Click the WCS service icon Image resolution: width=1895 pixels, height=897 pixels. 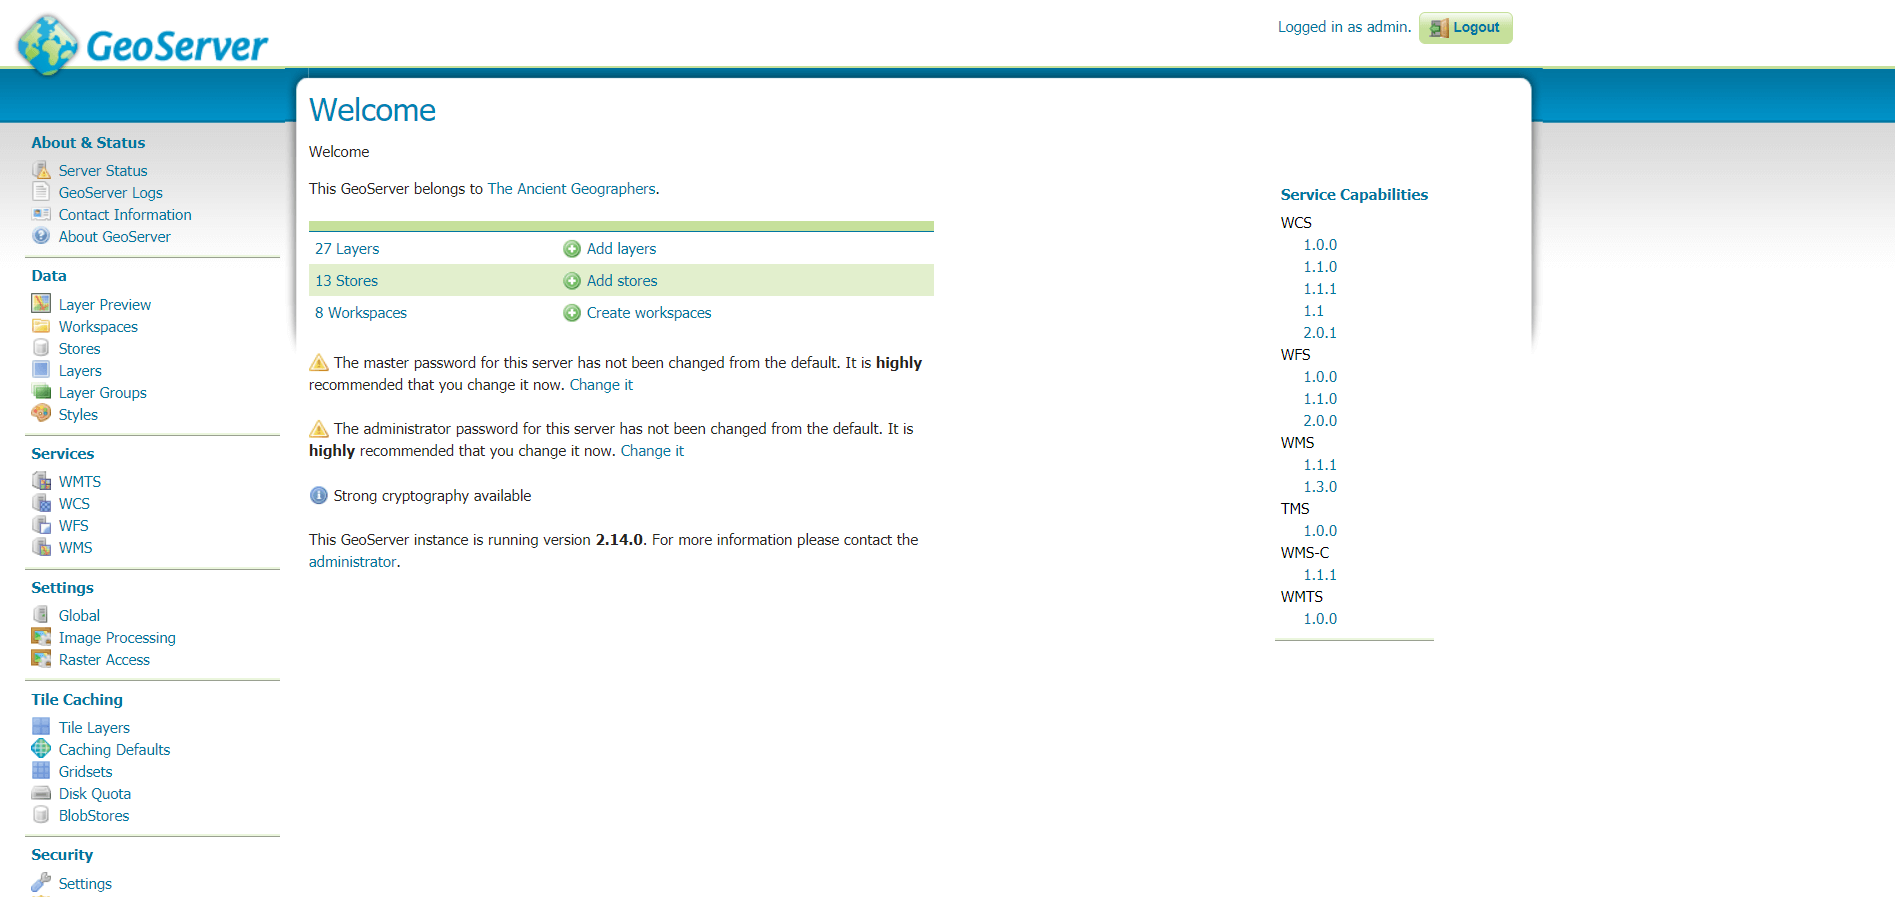coord(41,503)
